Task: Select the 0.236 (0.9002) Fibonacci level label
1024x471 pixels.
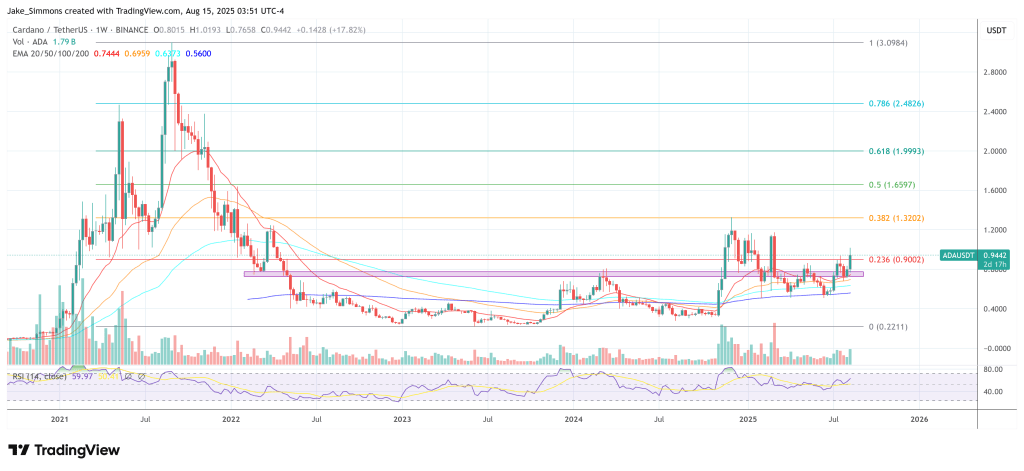Action: (x=895, y=260)
